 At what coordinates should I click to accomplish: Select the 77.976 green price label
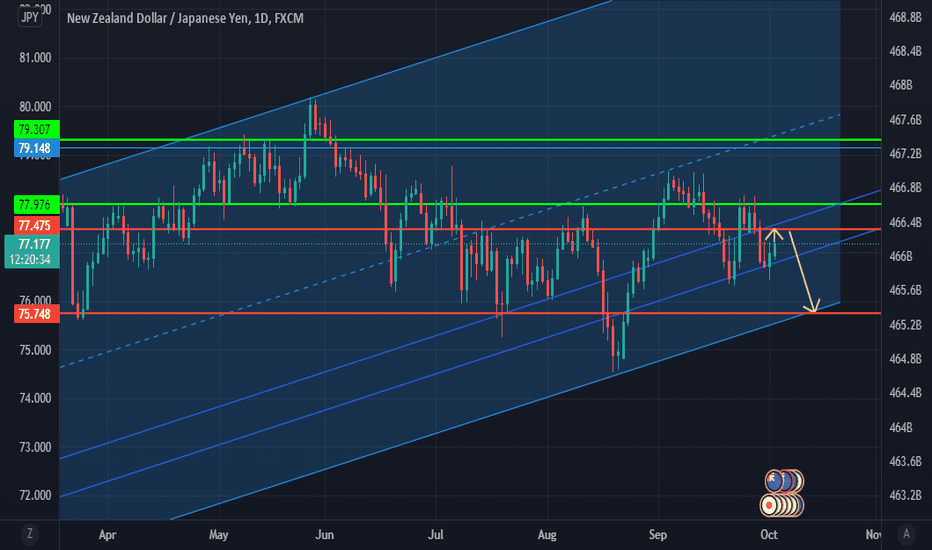pyautogui.click(x=36, y=205)
